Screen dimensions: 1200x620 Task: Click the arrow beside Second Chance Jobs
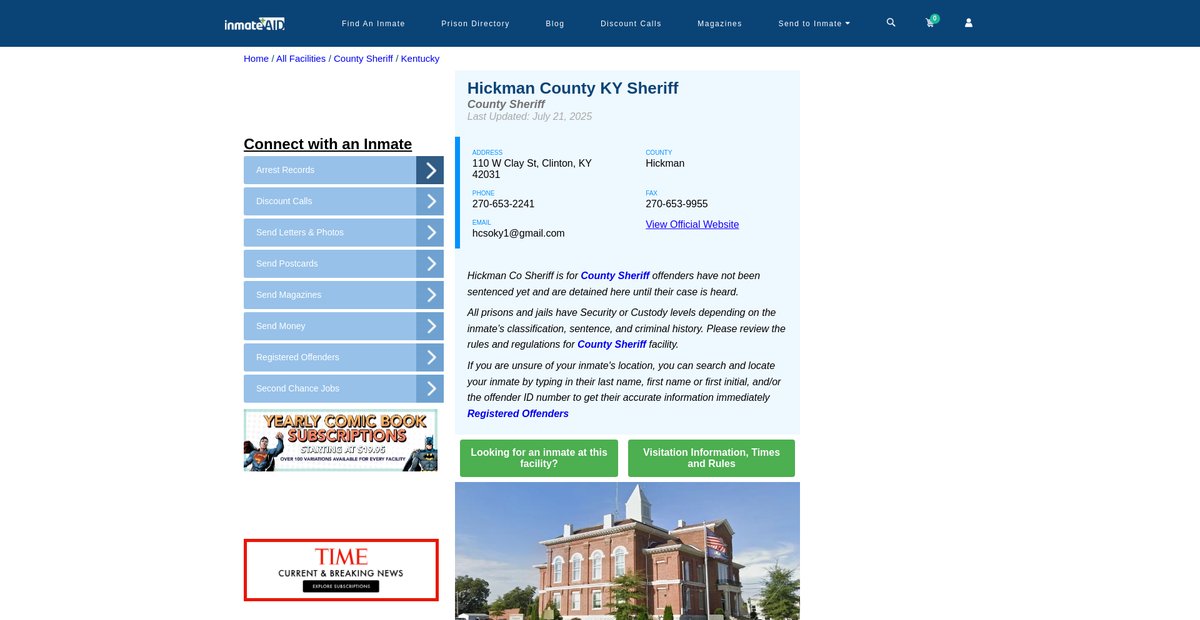(x=430, y=389)
